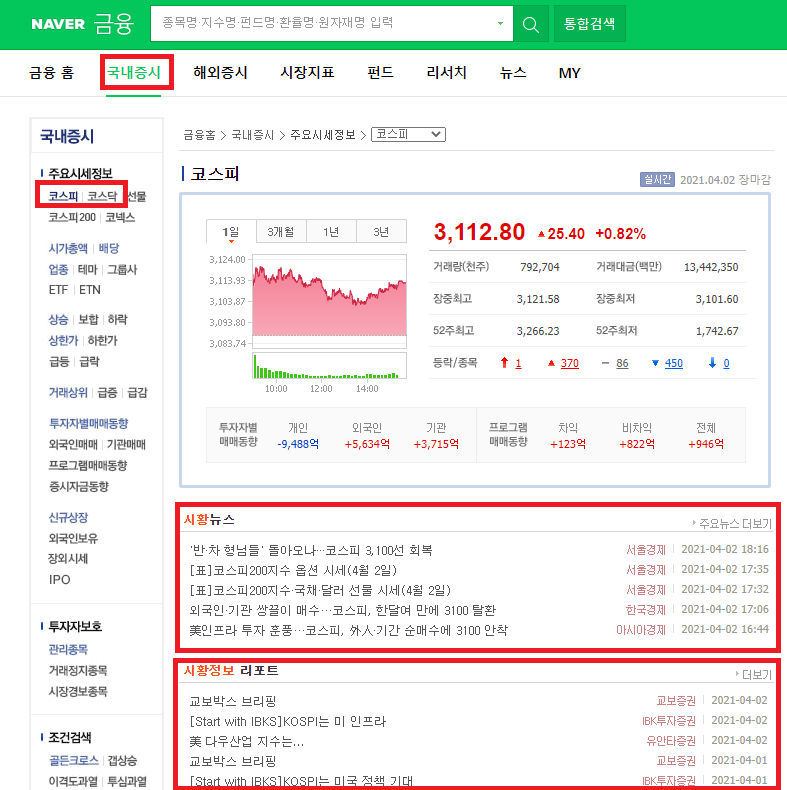
Task: Click the 실시간 badge
Action: tap(657, 179)
